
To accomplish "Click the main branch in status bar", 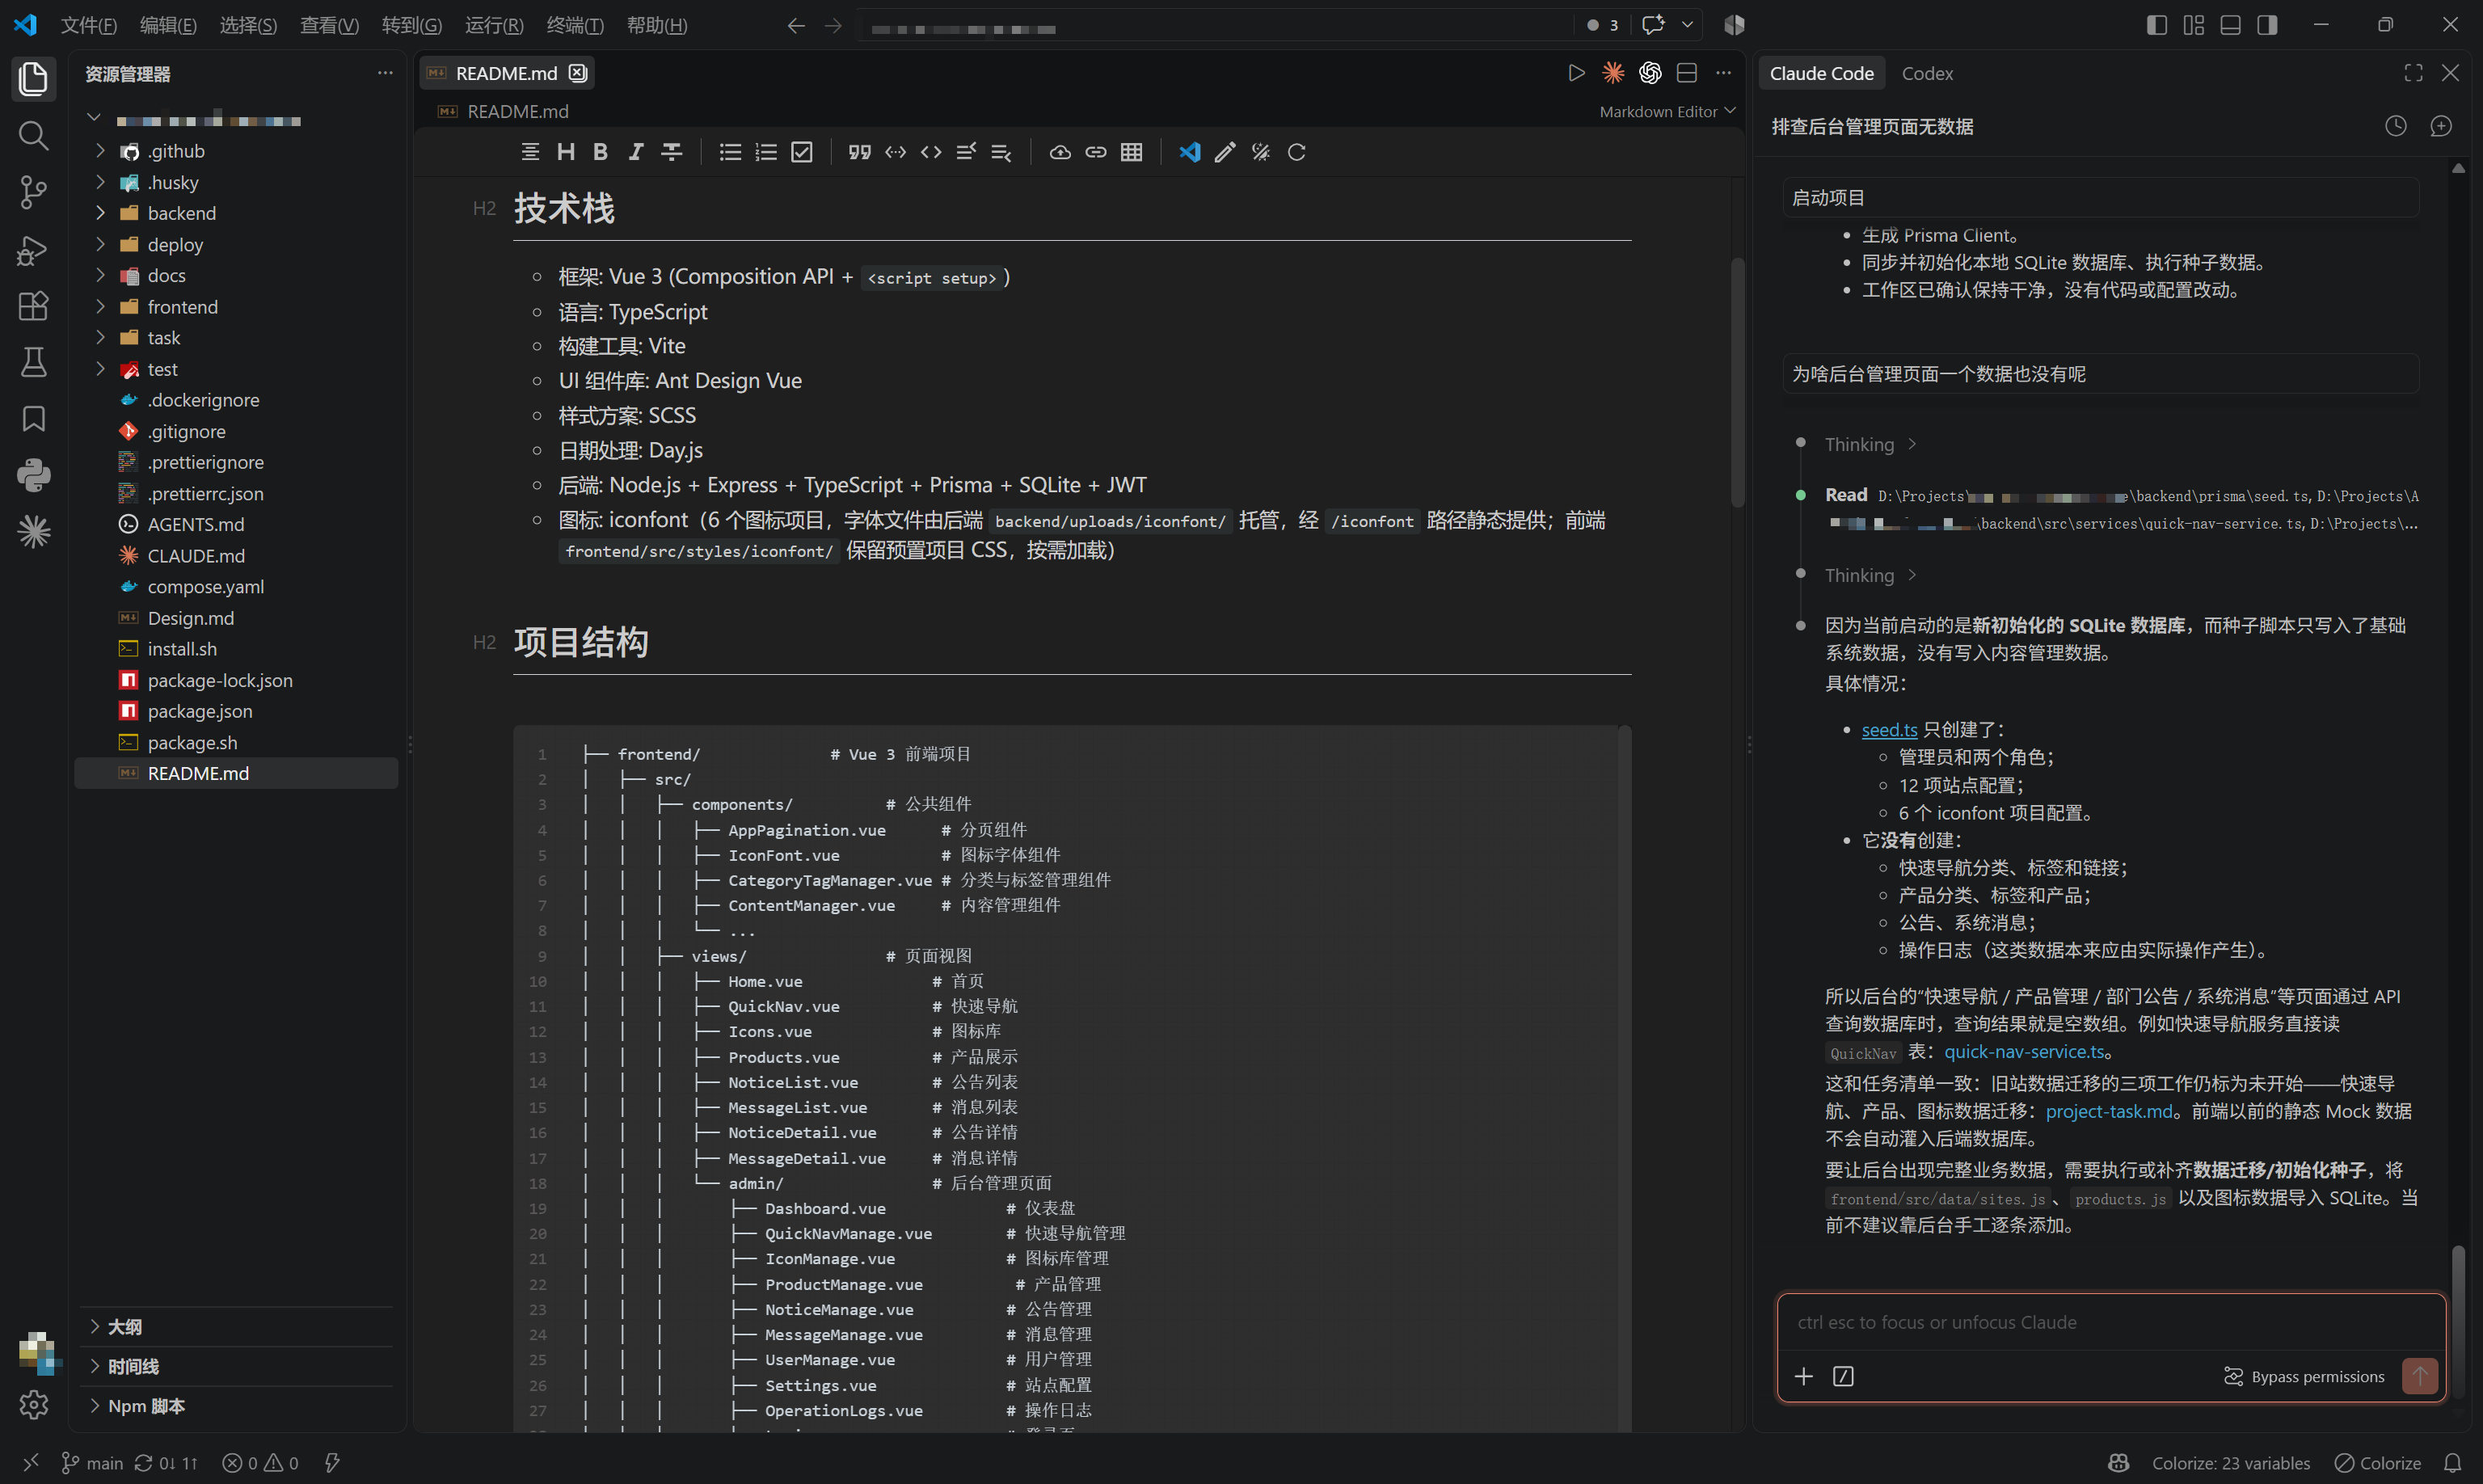I will (92, 1463).
